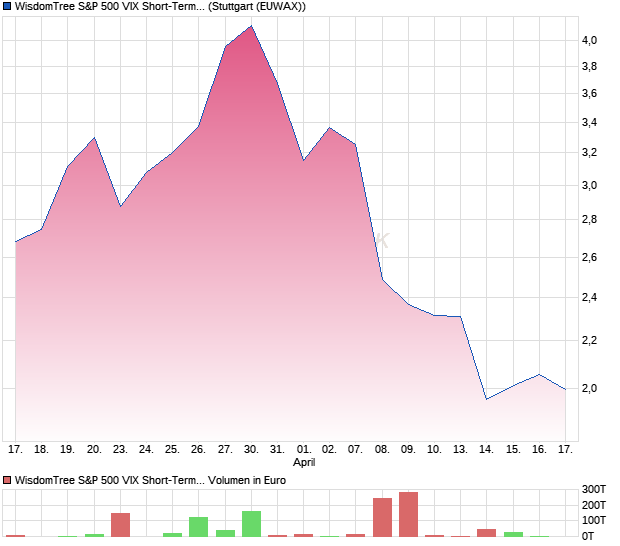Click the '23.' date label
This screenshot has height=546, width=620.
(120, 449)
